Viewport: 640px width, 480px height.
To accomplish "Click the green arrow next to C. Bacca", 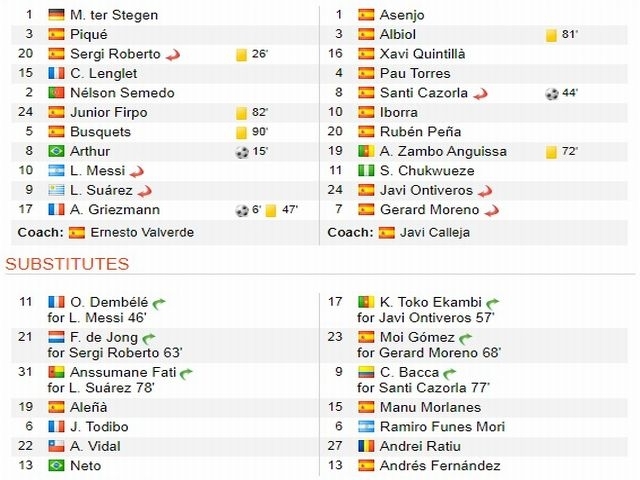I will click(x=449, y=373).
